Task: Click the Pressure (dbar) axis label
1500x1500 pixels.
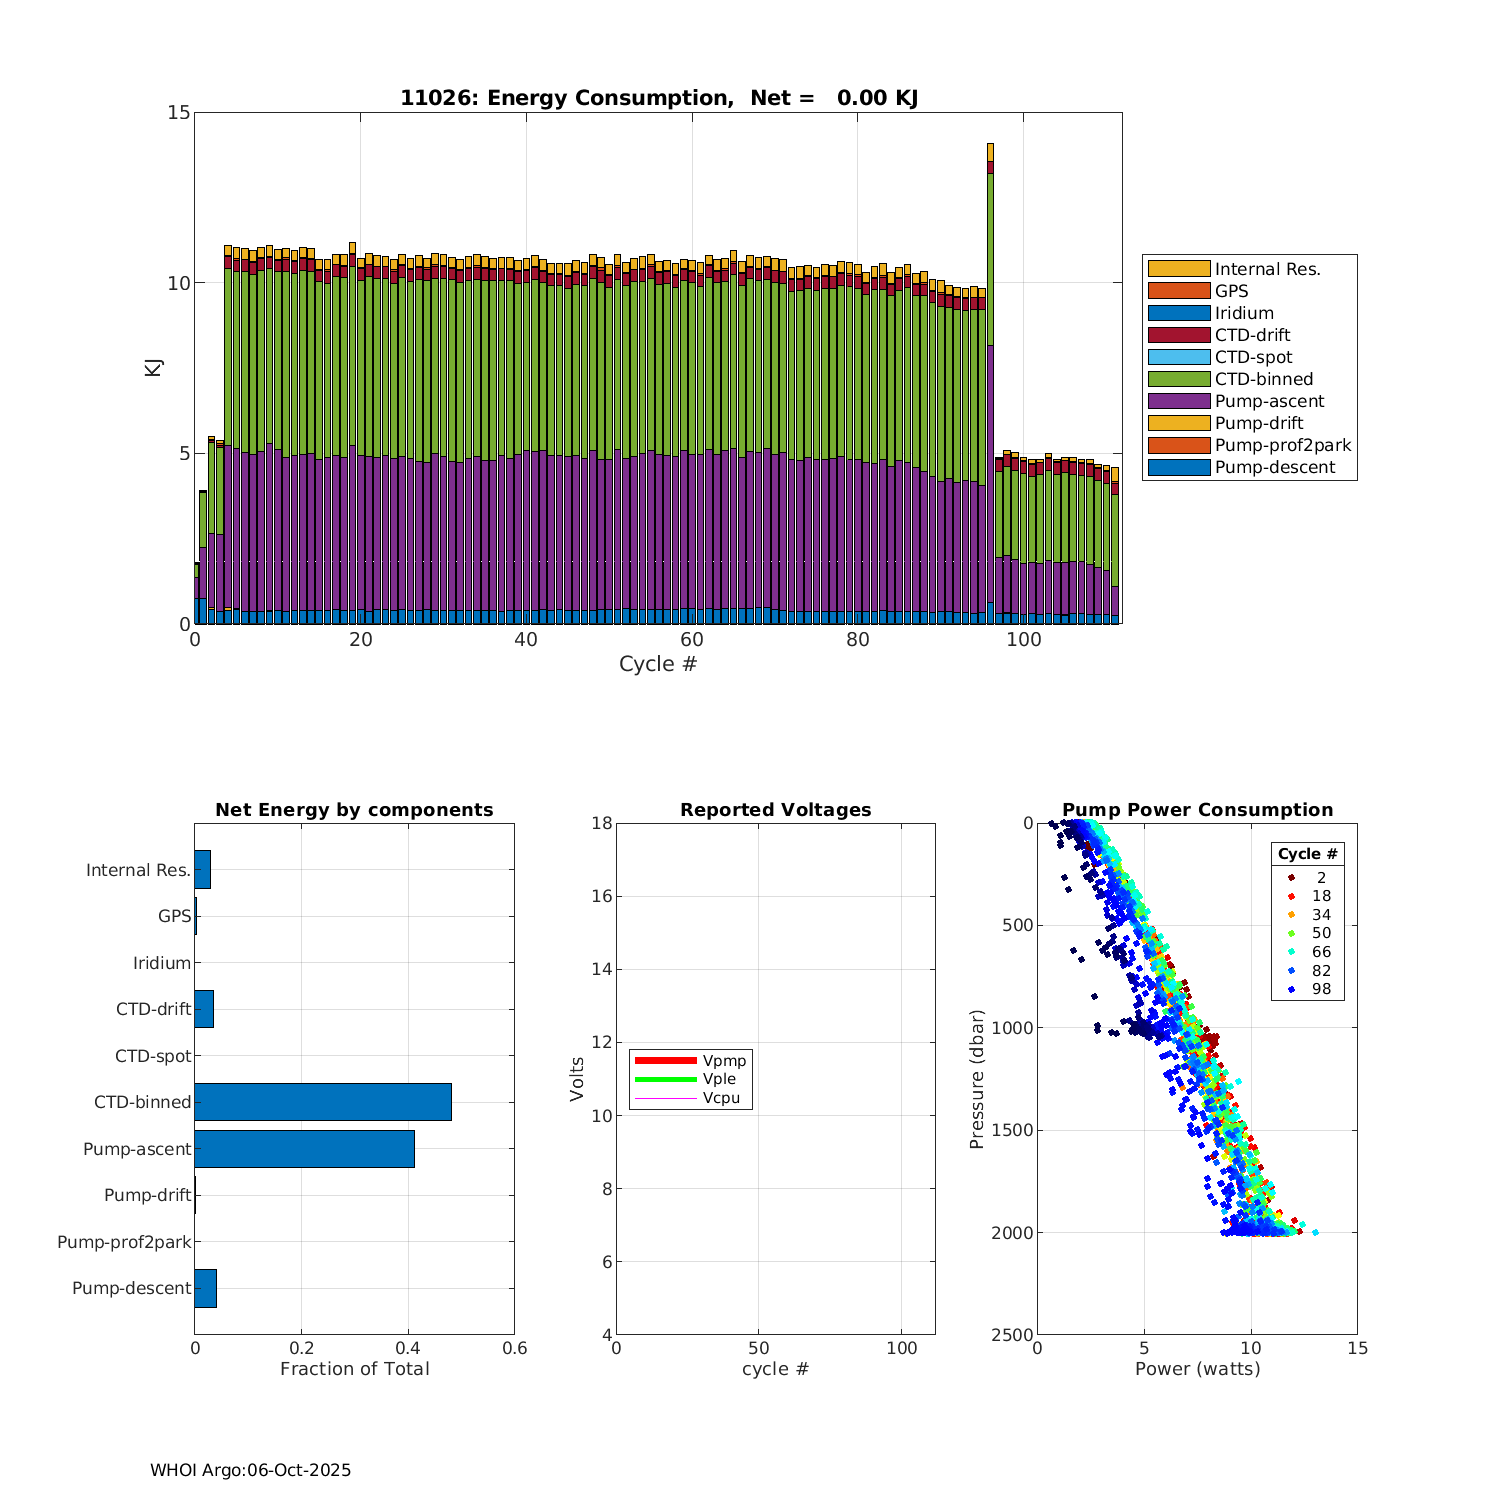Action: pyautogui.click(x=977, y=1078)
